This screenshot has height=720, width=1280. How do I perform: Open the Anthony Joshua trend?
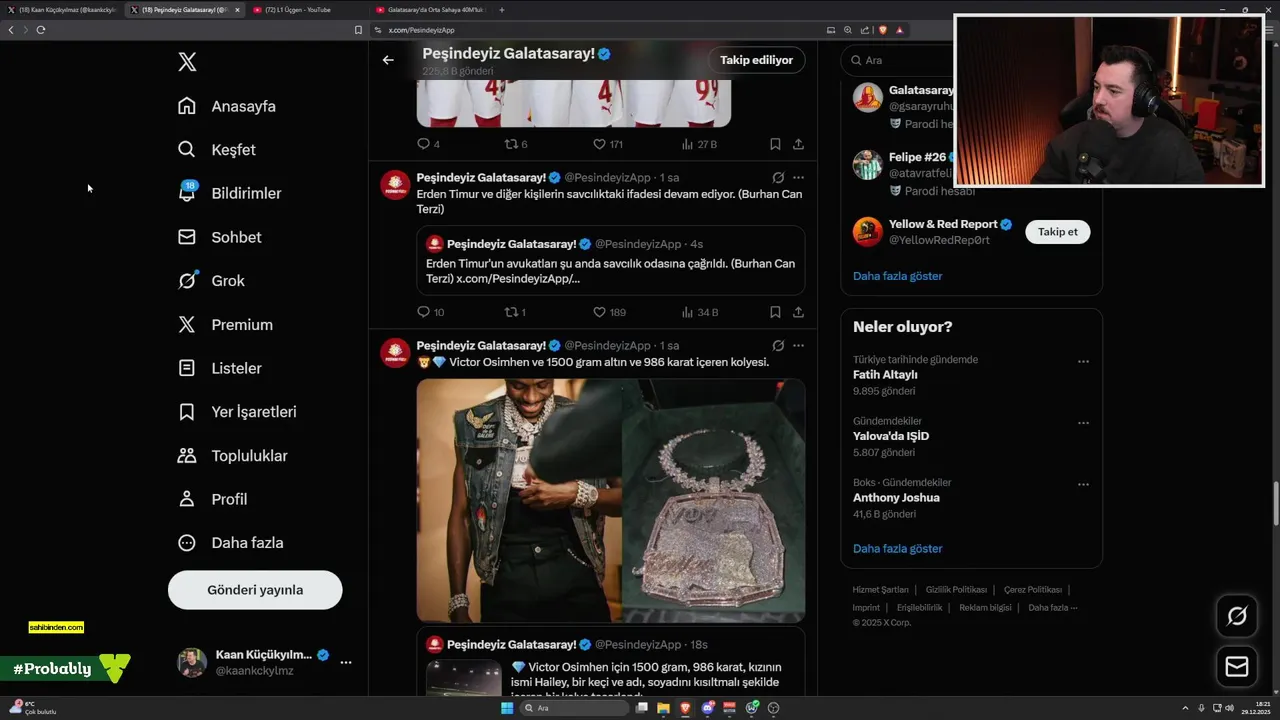[971, 498]
